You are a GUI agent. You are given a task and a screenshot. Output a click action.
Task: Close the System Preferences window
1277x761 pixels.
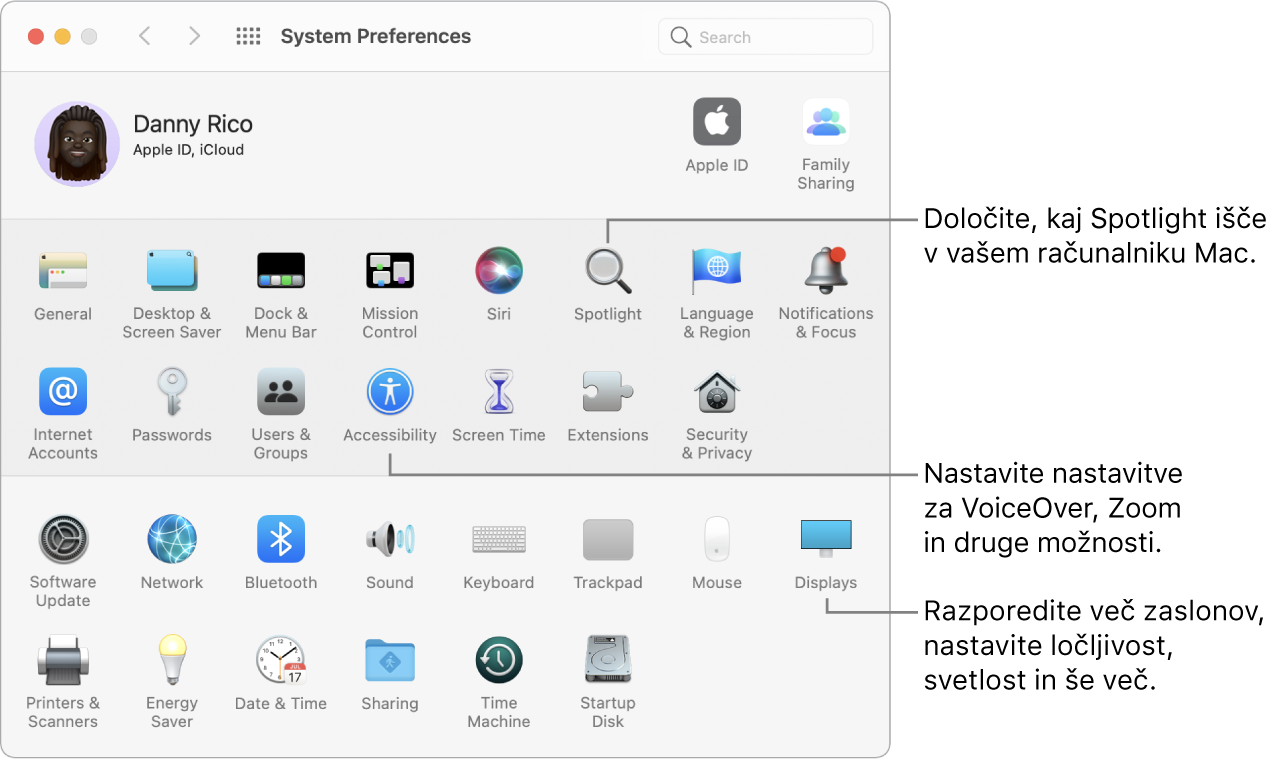36,36
